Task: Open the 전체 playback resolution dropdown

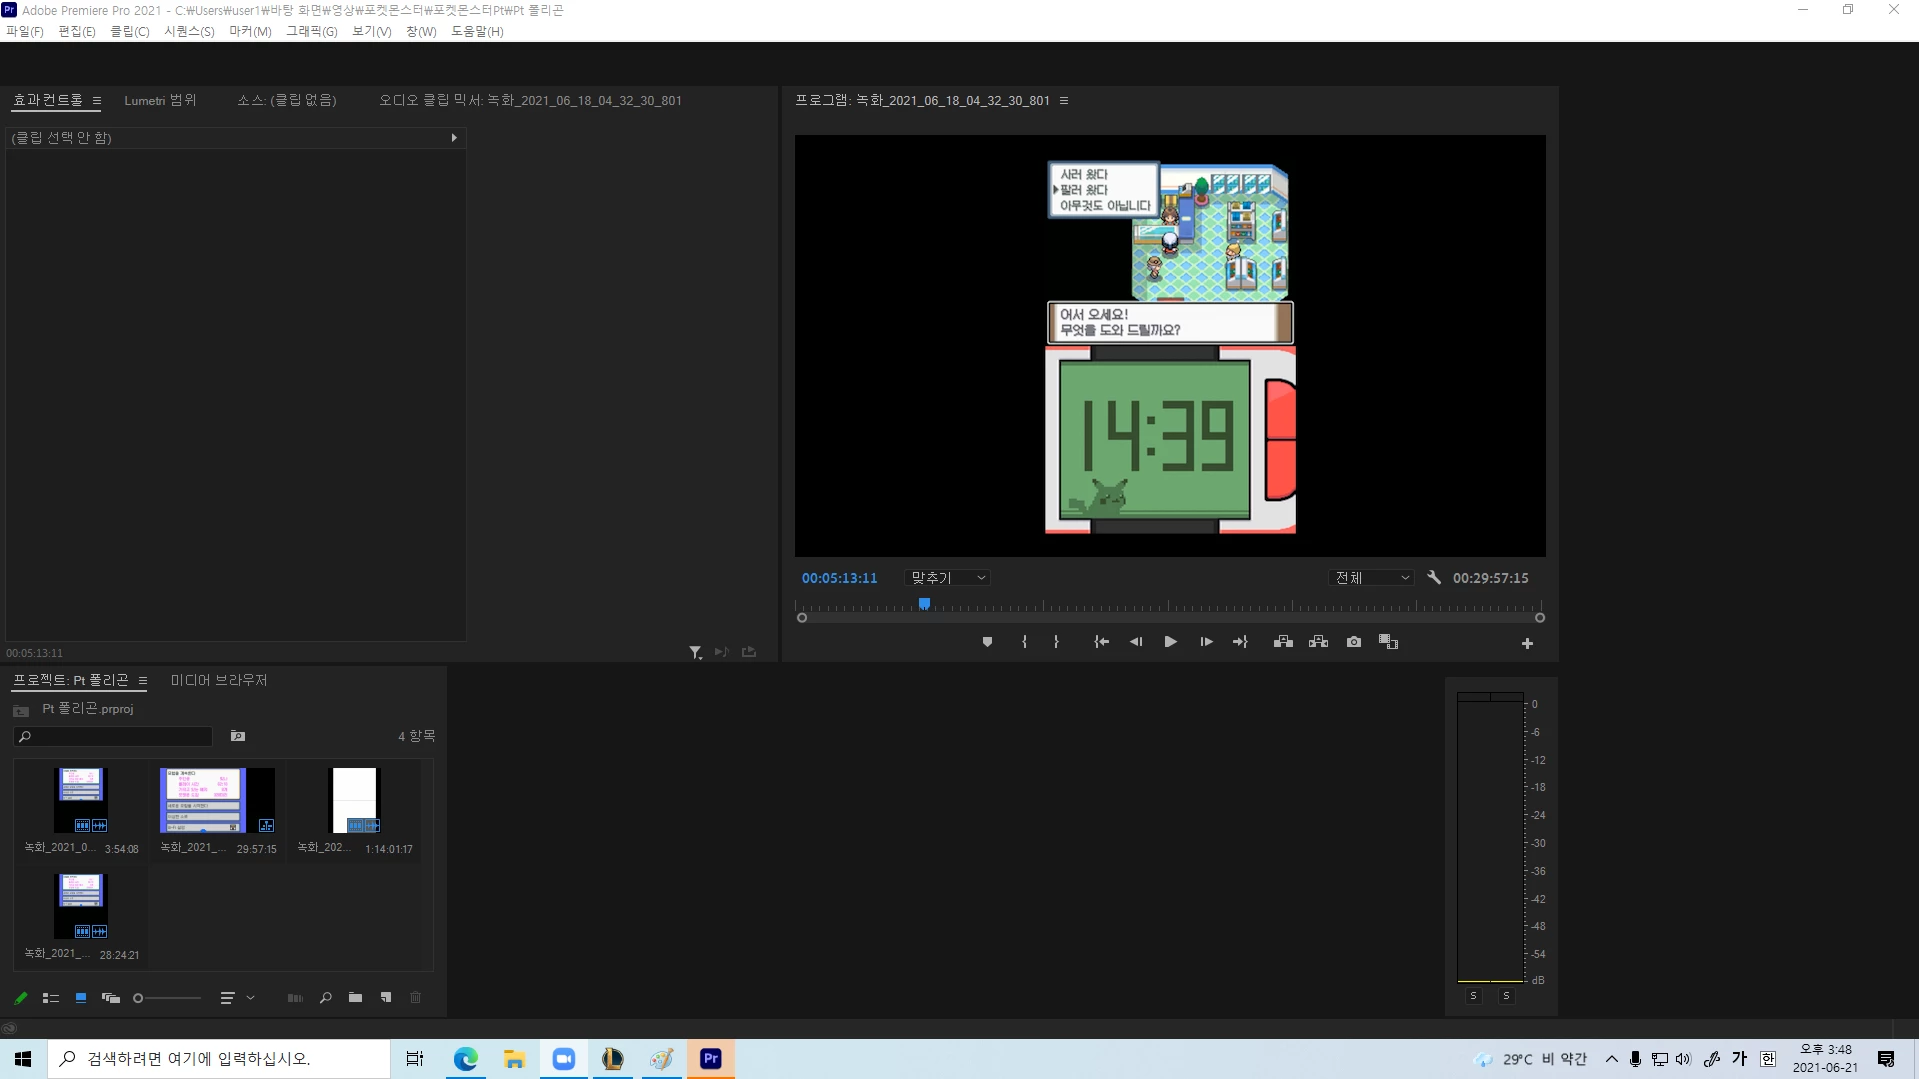Action: tap(1371, 578)
